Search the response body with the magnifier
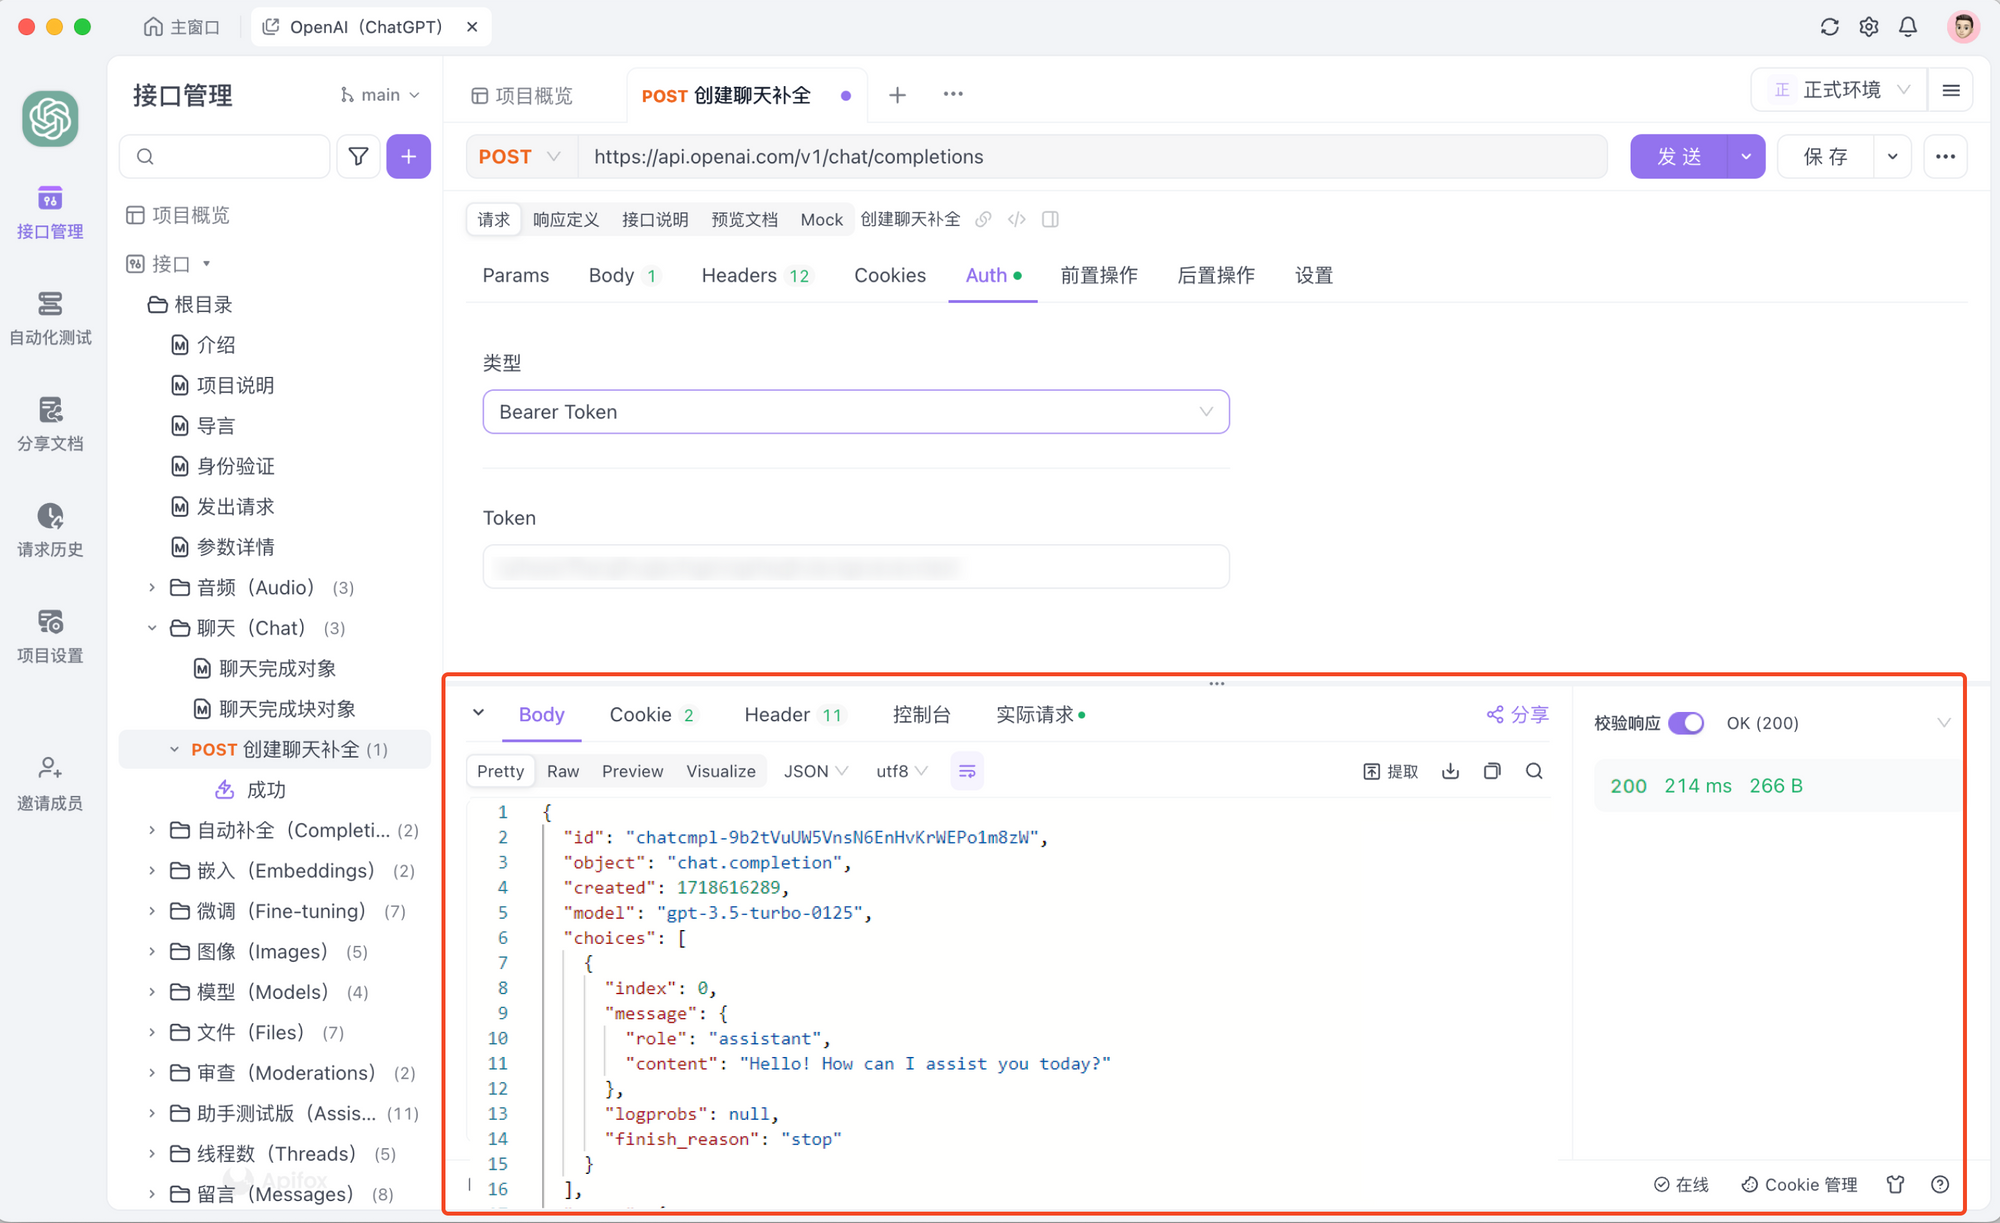2000x1223 pixels. coord(1534,771)
